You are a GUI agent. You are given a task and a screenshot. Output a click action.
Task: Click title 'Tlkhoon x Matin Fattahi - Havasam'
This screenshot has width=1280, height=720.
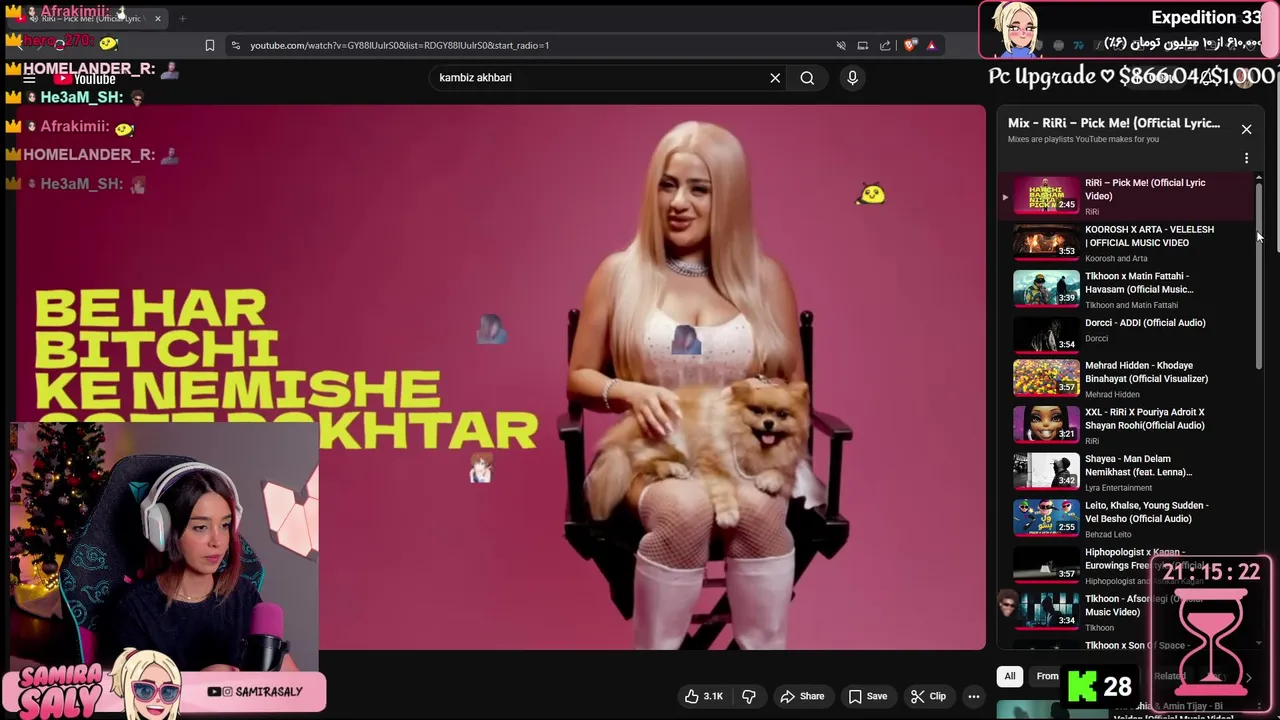pos(1139,282)
